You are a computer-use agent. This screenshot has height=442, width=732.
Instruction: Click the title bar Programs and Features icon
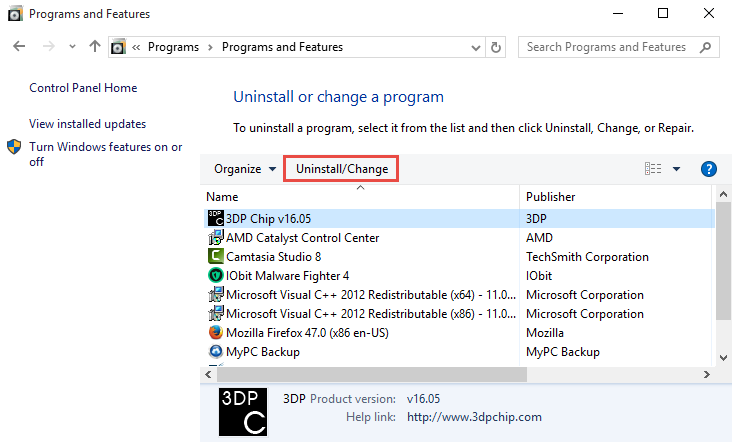click(15, 14)
